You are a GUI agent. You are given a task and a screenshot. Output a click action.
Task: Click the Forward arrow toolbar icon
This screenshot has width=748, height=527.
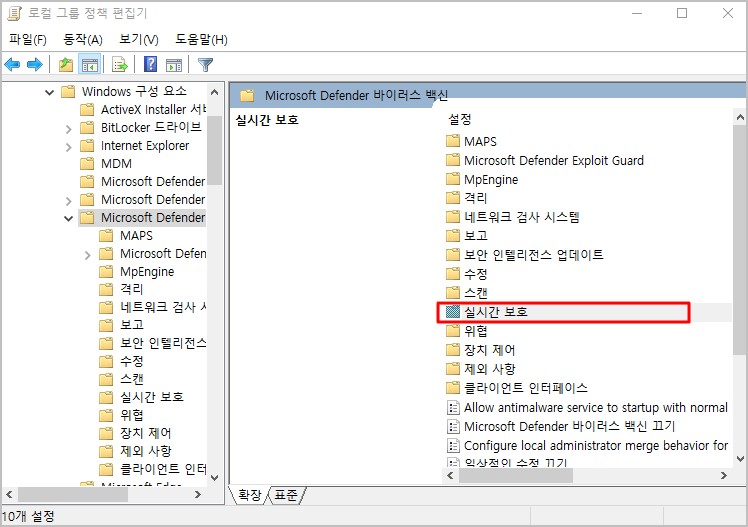coord(35,64)
